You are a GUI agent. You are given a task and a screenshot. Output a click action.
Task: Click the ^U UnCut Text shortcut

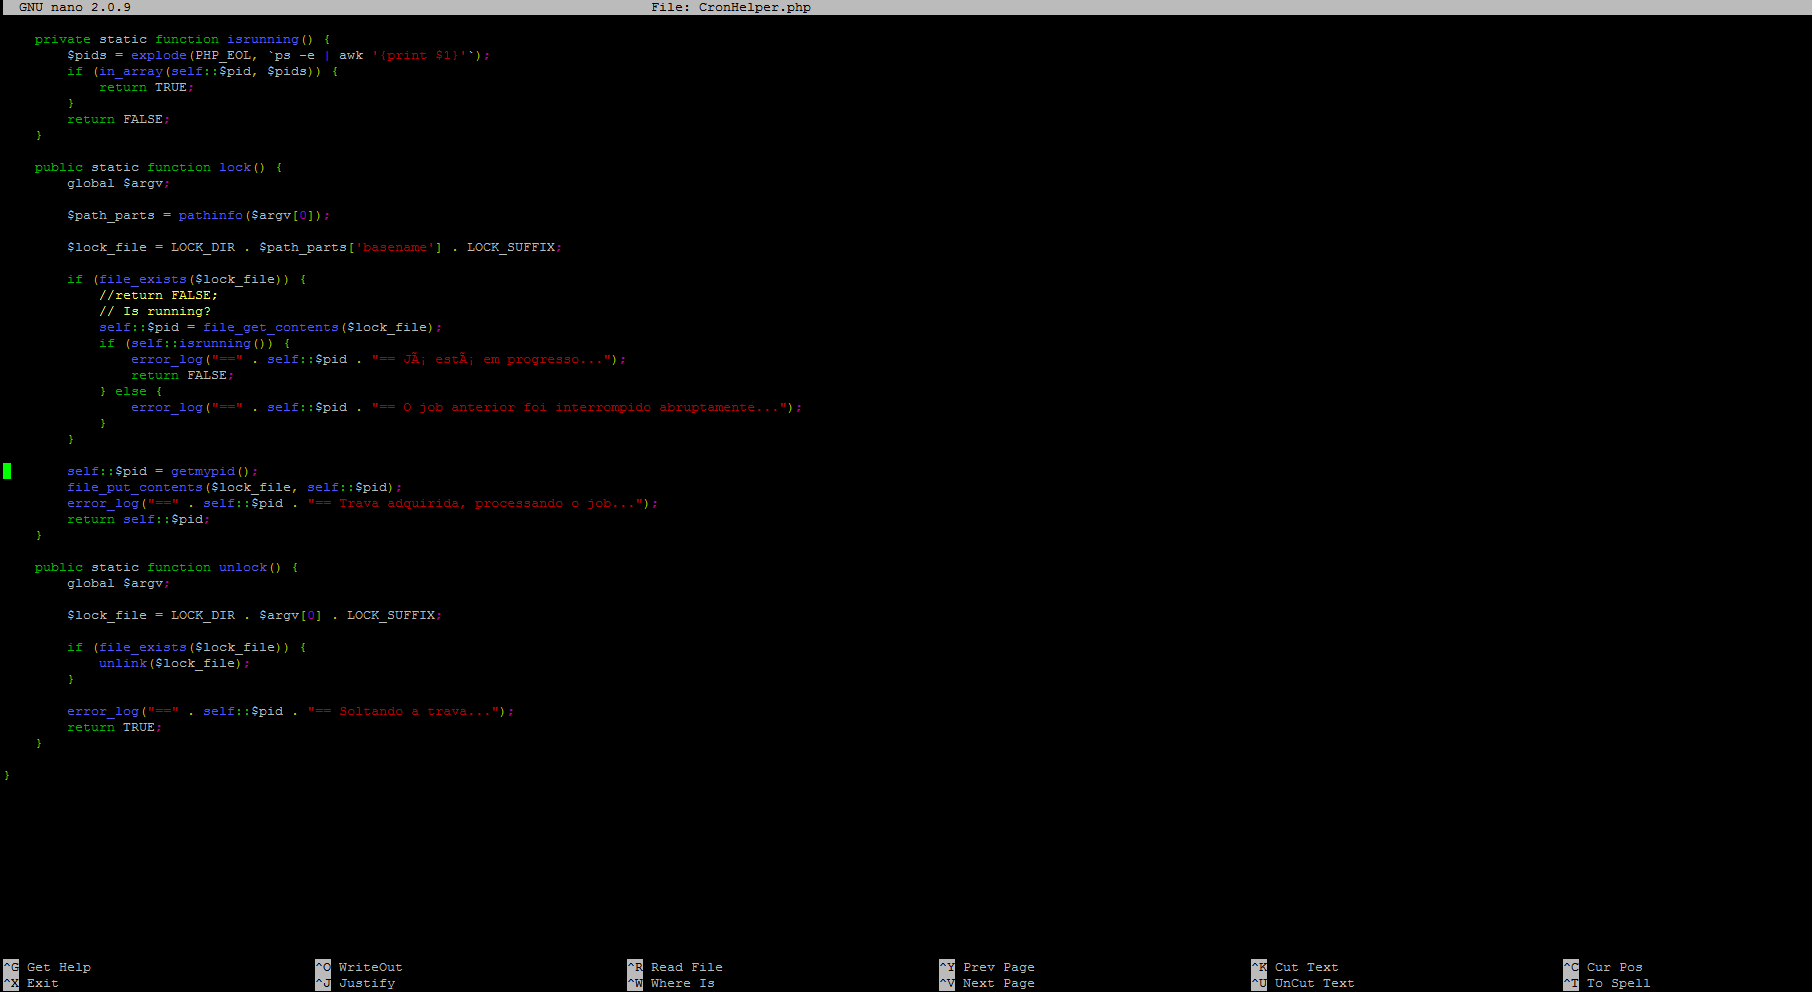tap(1303, 983)
